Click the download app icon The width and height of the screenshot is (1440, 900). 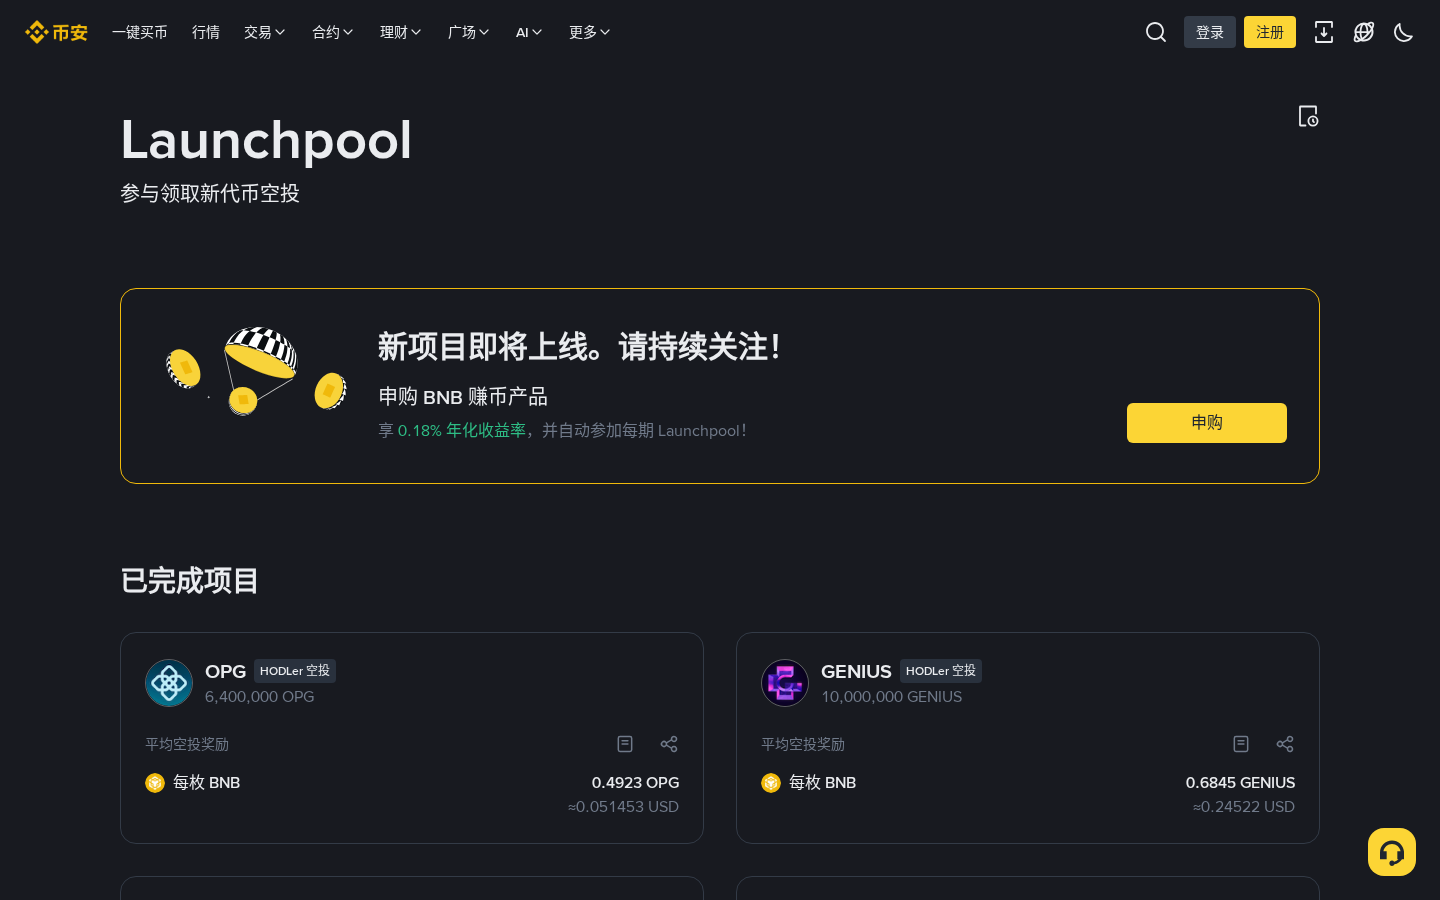tap(1324, 32)
